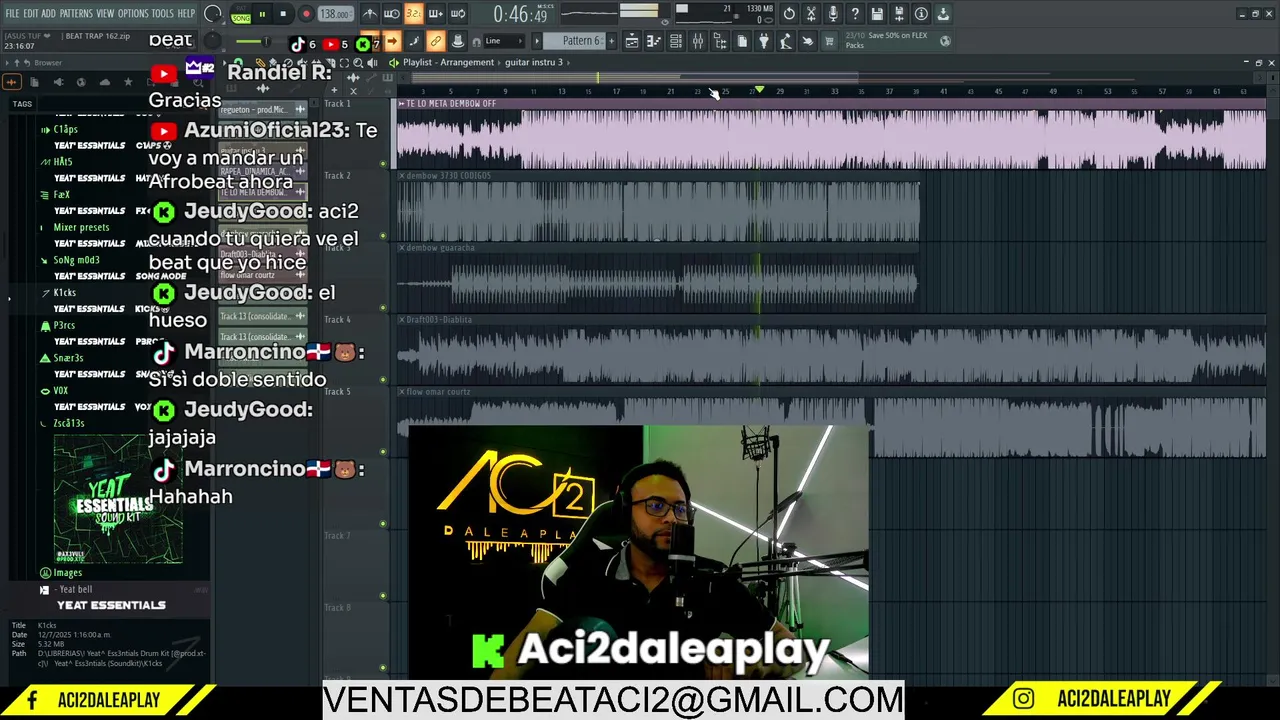
Task: Toggle multilink to controllers icon
Action: coord(436,41)
